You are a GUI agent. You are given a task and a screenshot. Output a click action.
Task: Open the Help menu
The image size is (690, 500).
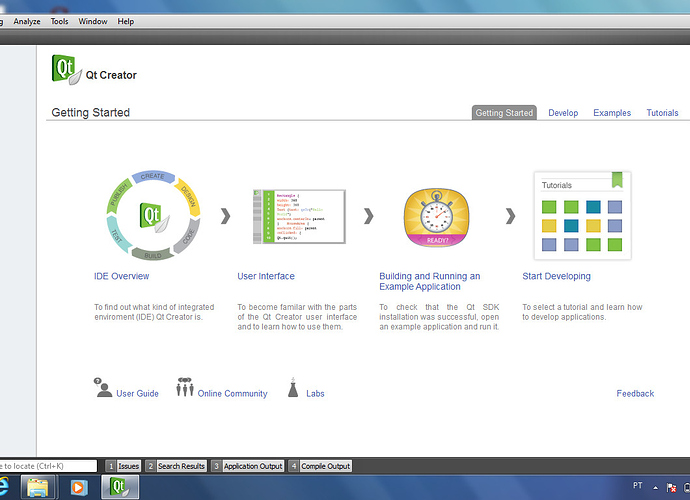coord(125,22)
